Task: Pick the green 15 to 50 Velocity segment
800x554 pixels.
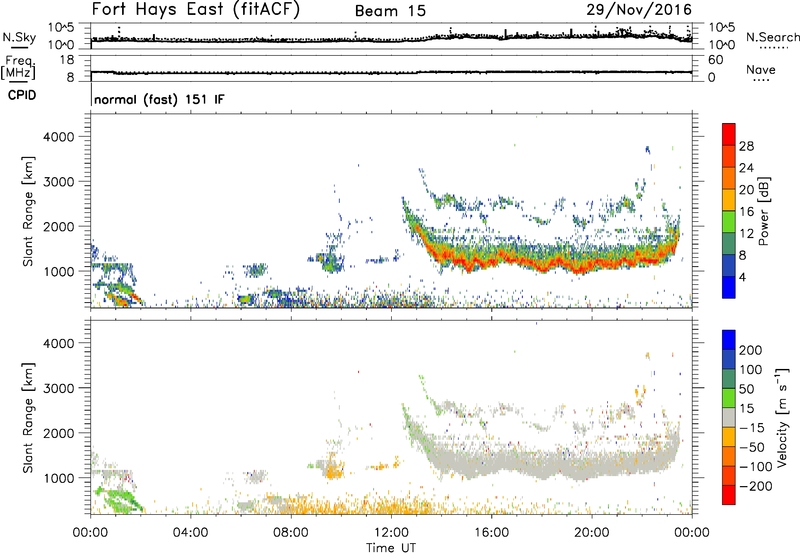Action: (729, 398)
